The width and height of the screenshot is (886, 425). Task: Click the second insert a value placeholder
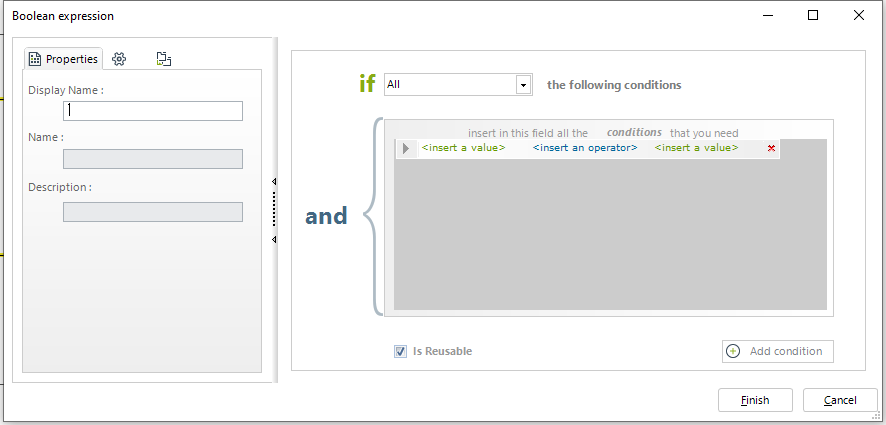[696, 148]
